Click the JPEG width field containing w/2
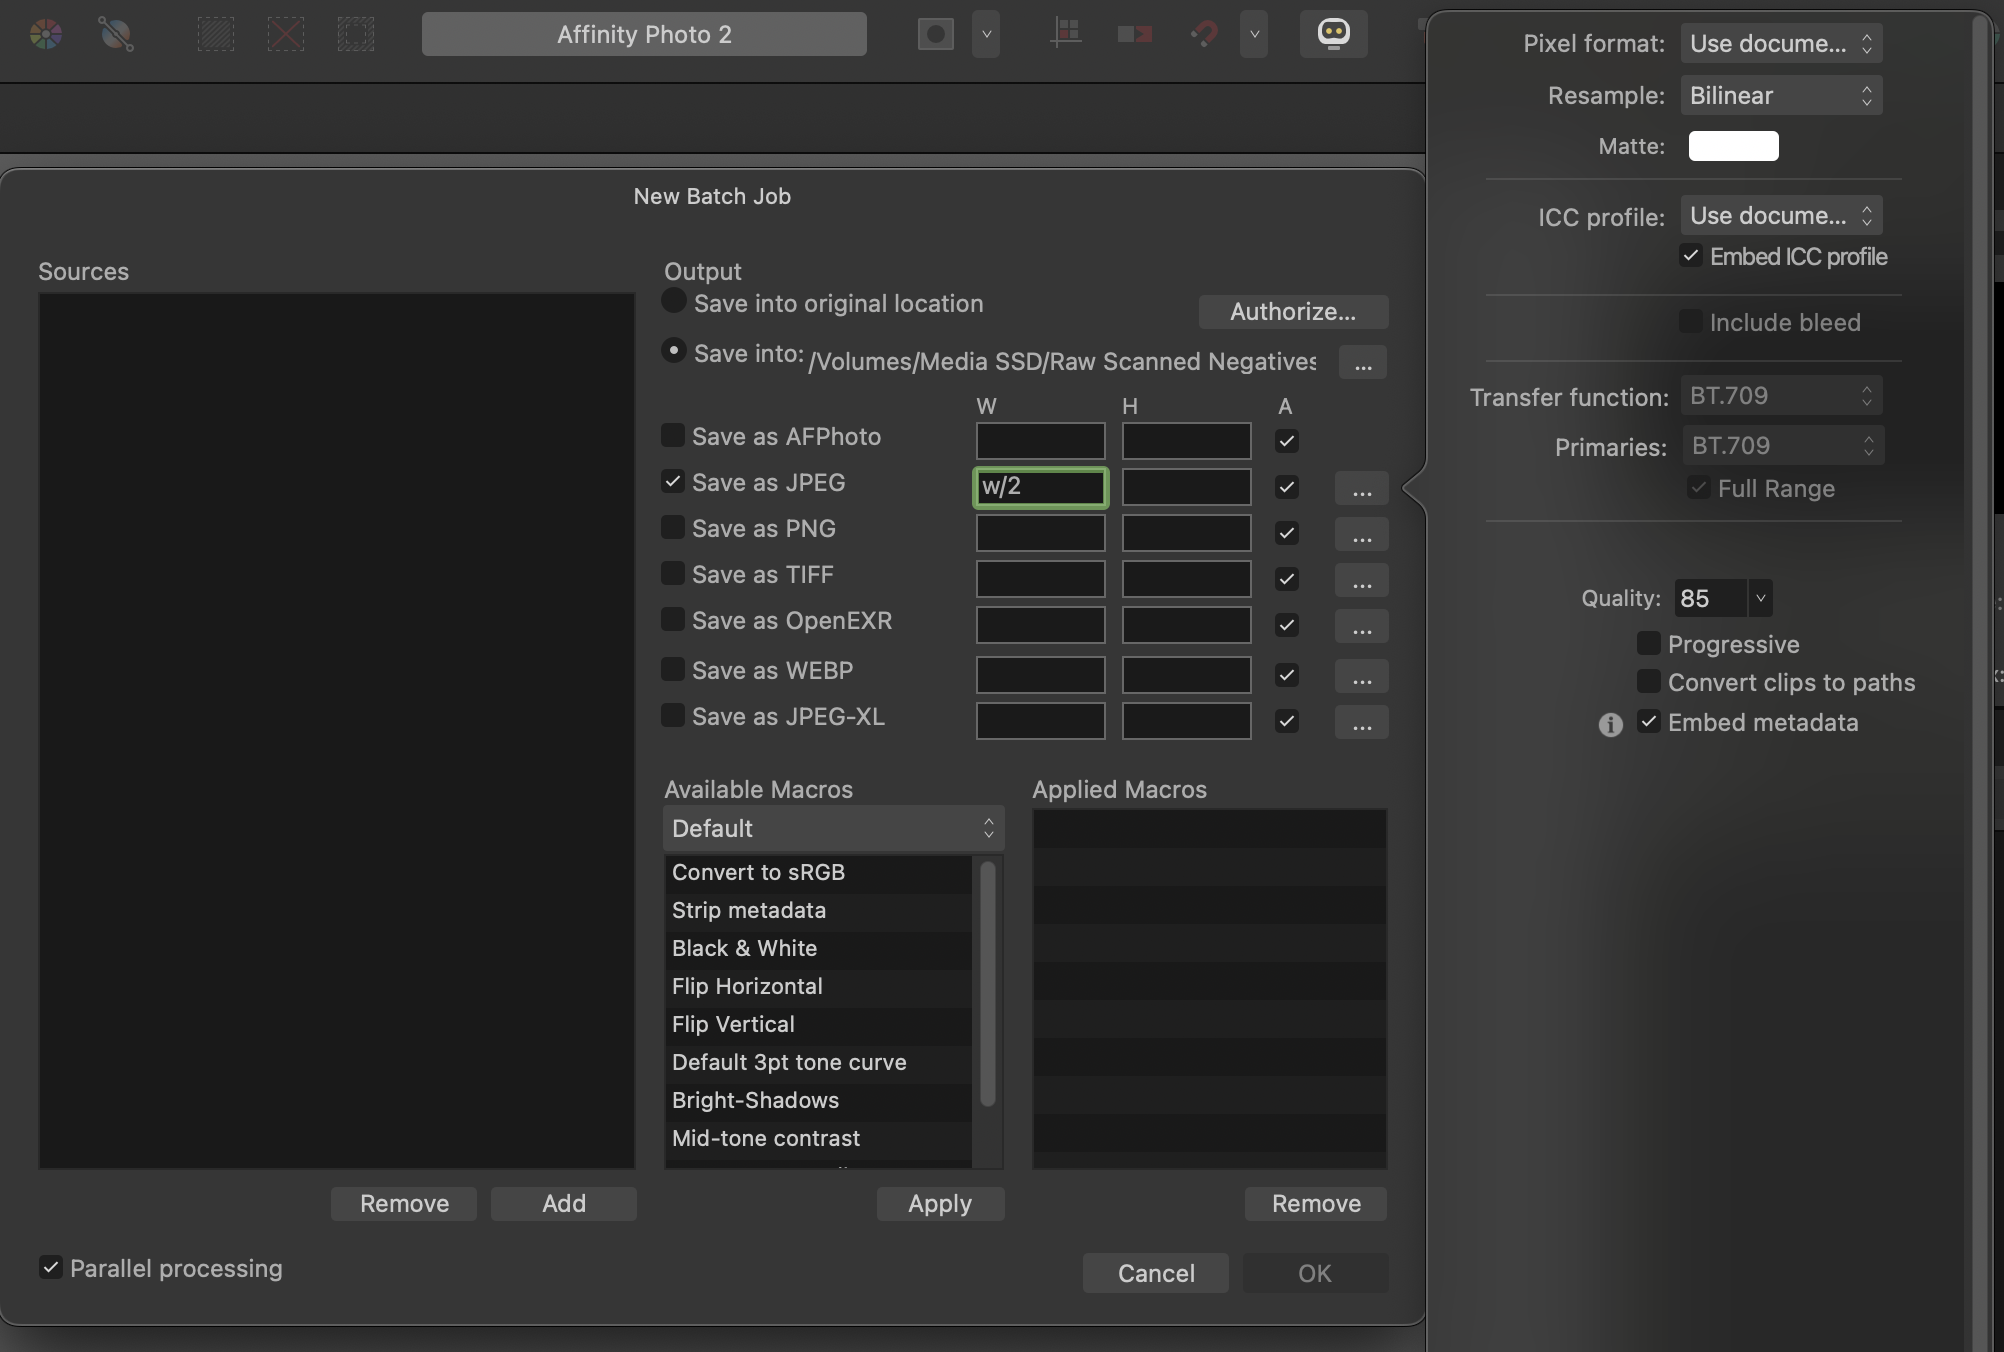The height and width of the screenshot is (1352, 2004). (x=1041, y=487)
